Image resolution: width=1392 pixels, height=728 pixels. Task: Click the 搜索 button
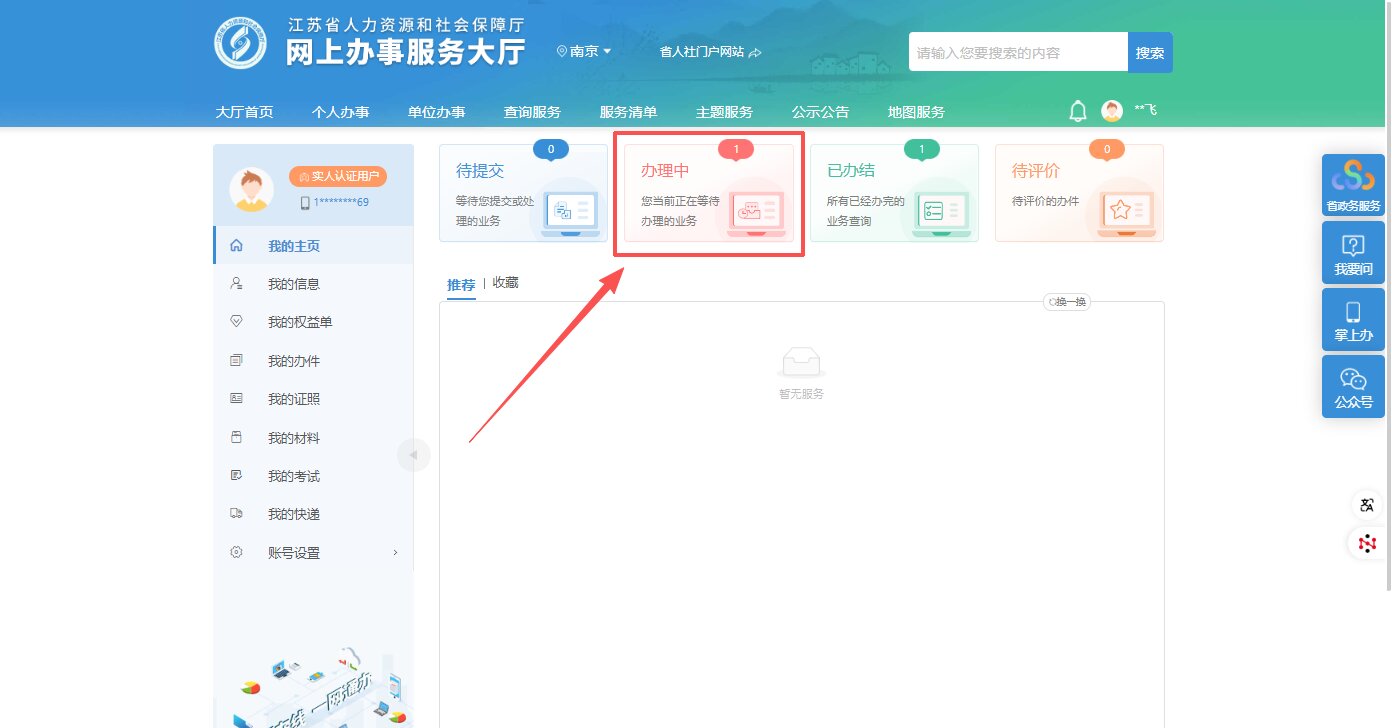pos(1150,53)
